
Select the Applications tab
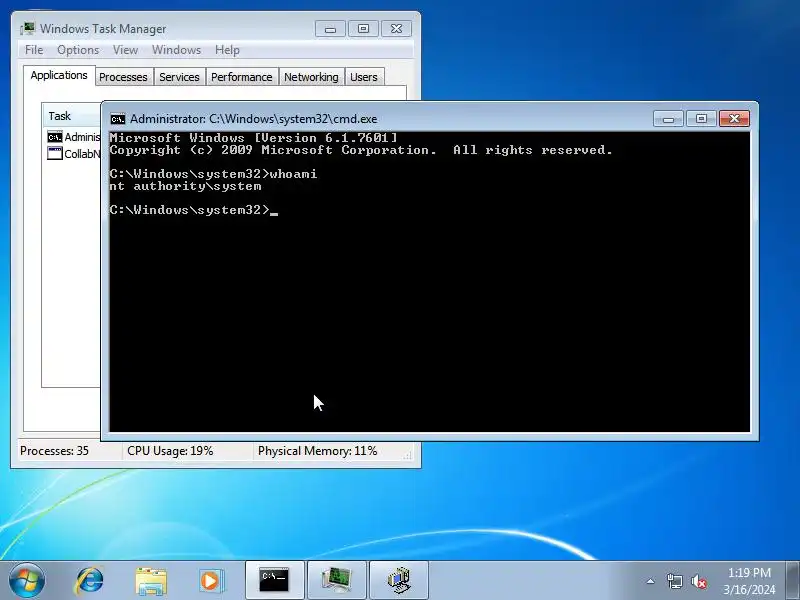(59, 76)
